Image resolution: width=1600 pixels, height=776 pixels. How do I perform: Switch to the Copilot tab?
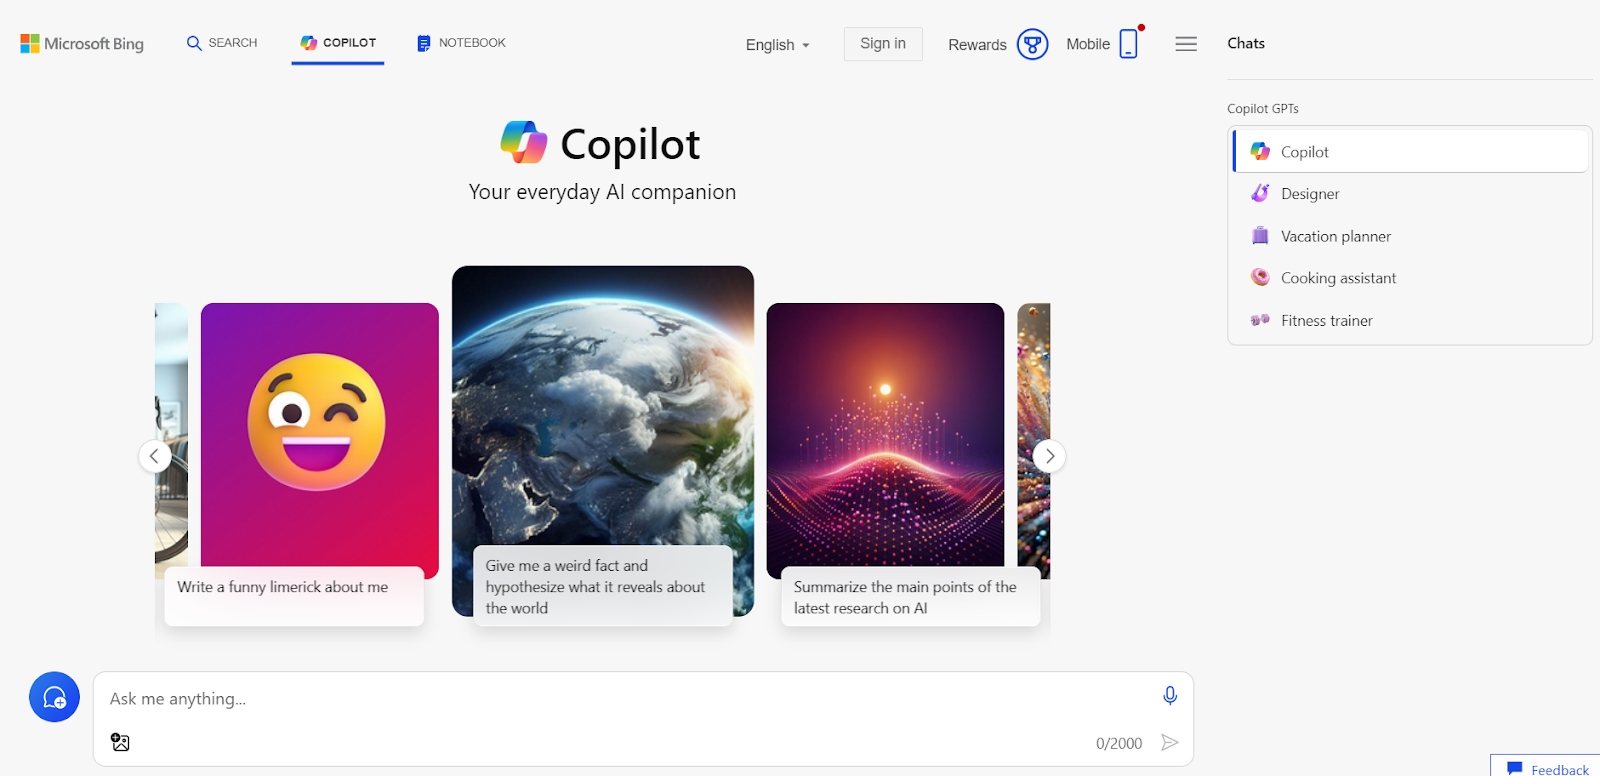click(x=338, y=43)
